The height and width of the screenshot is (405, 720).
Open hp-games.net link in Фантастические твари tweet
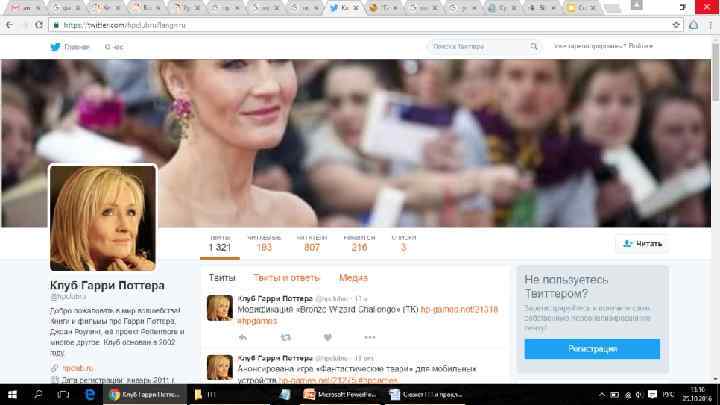pos(317,380)
